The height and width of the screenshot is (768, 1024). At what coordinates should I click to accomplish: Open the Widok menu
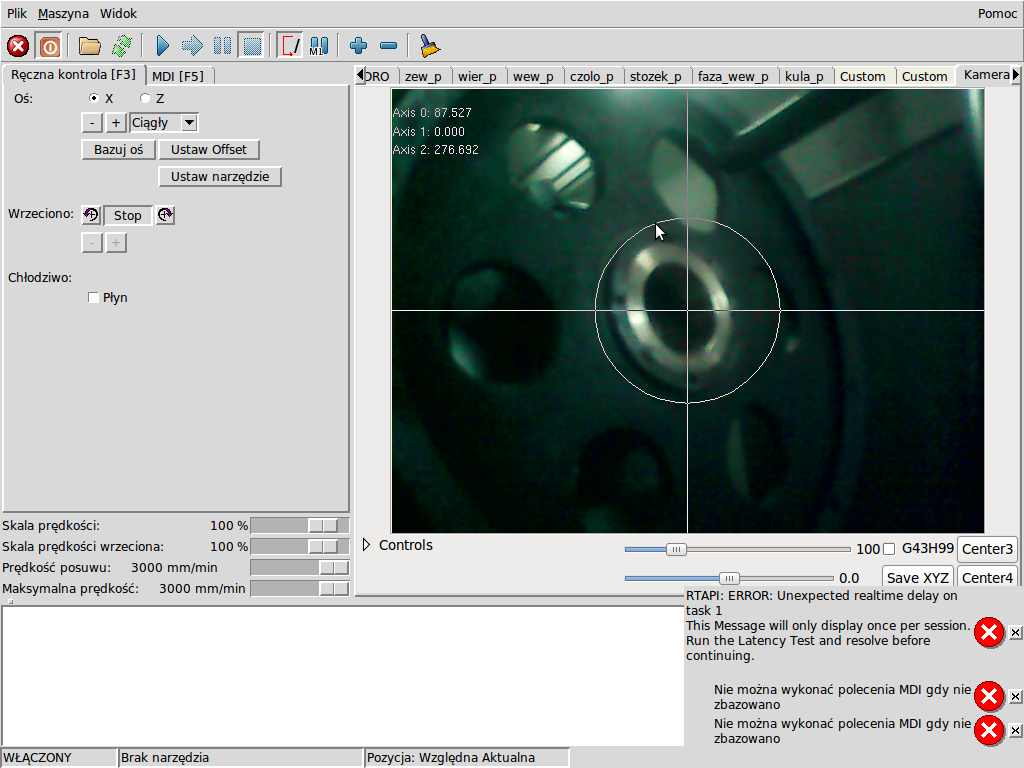[118, 13]
